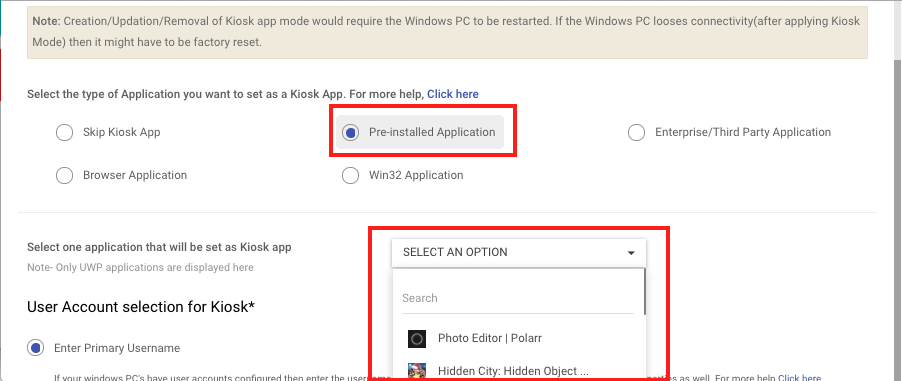Click the User Account selection for Kiosk heading

140,307
